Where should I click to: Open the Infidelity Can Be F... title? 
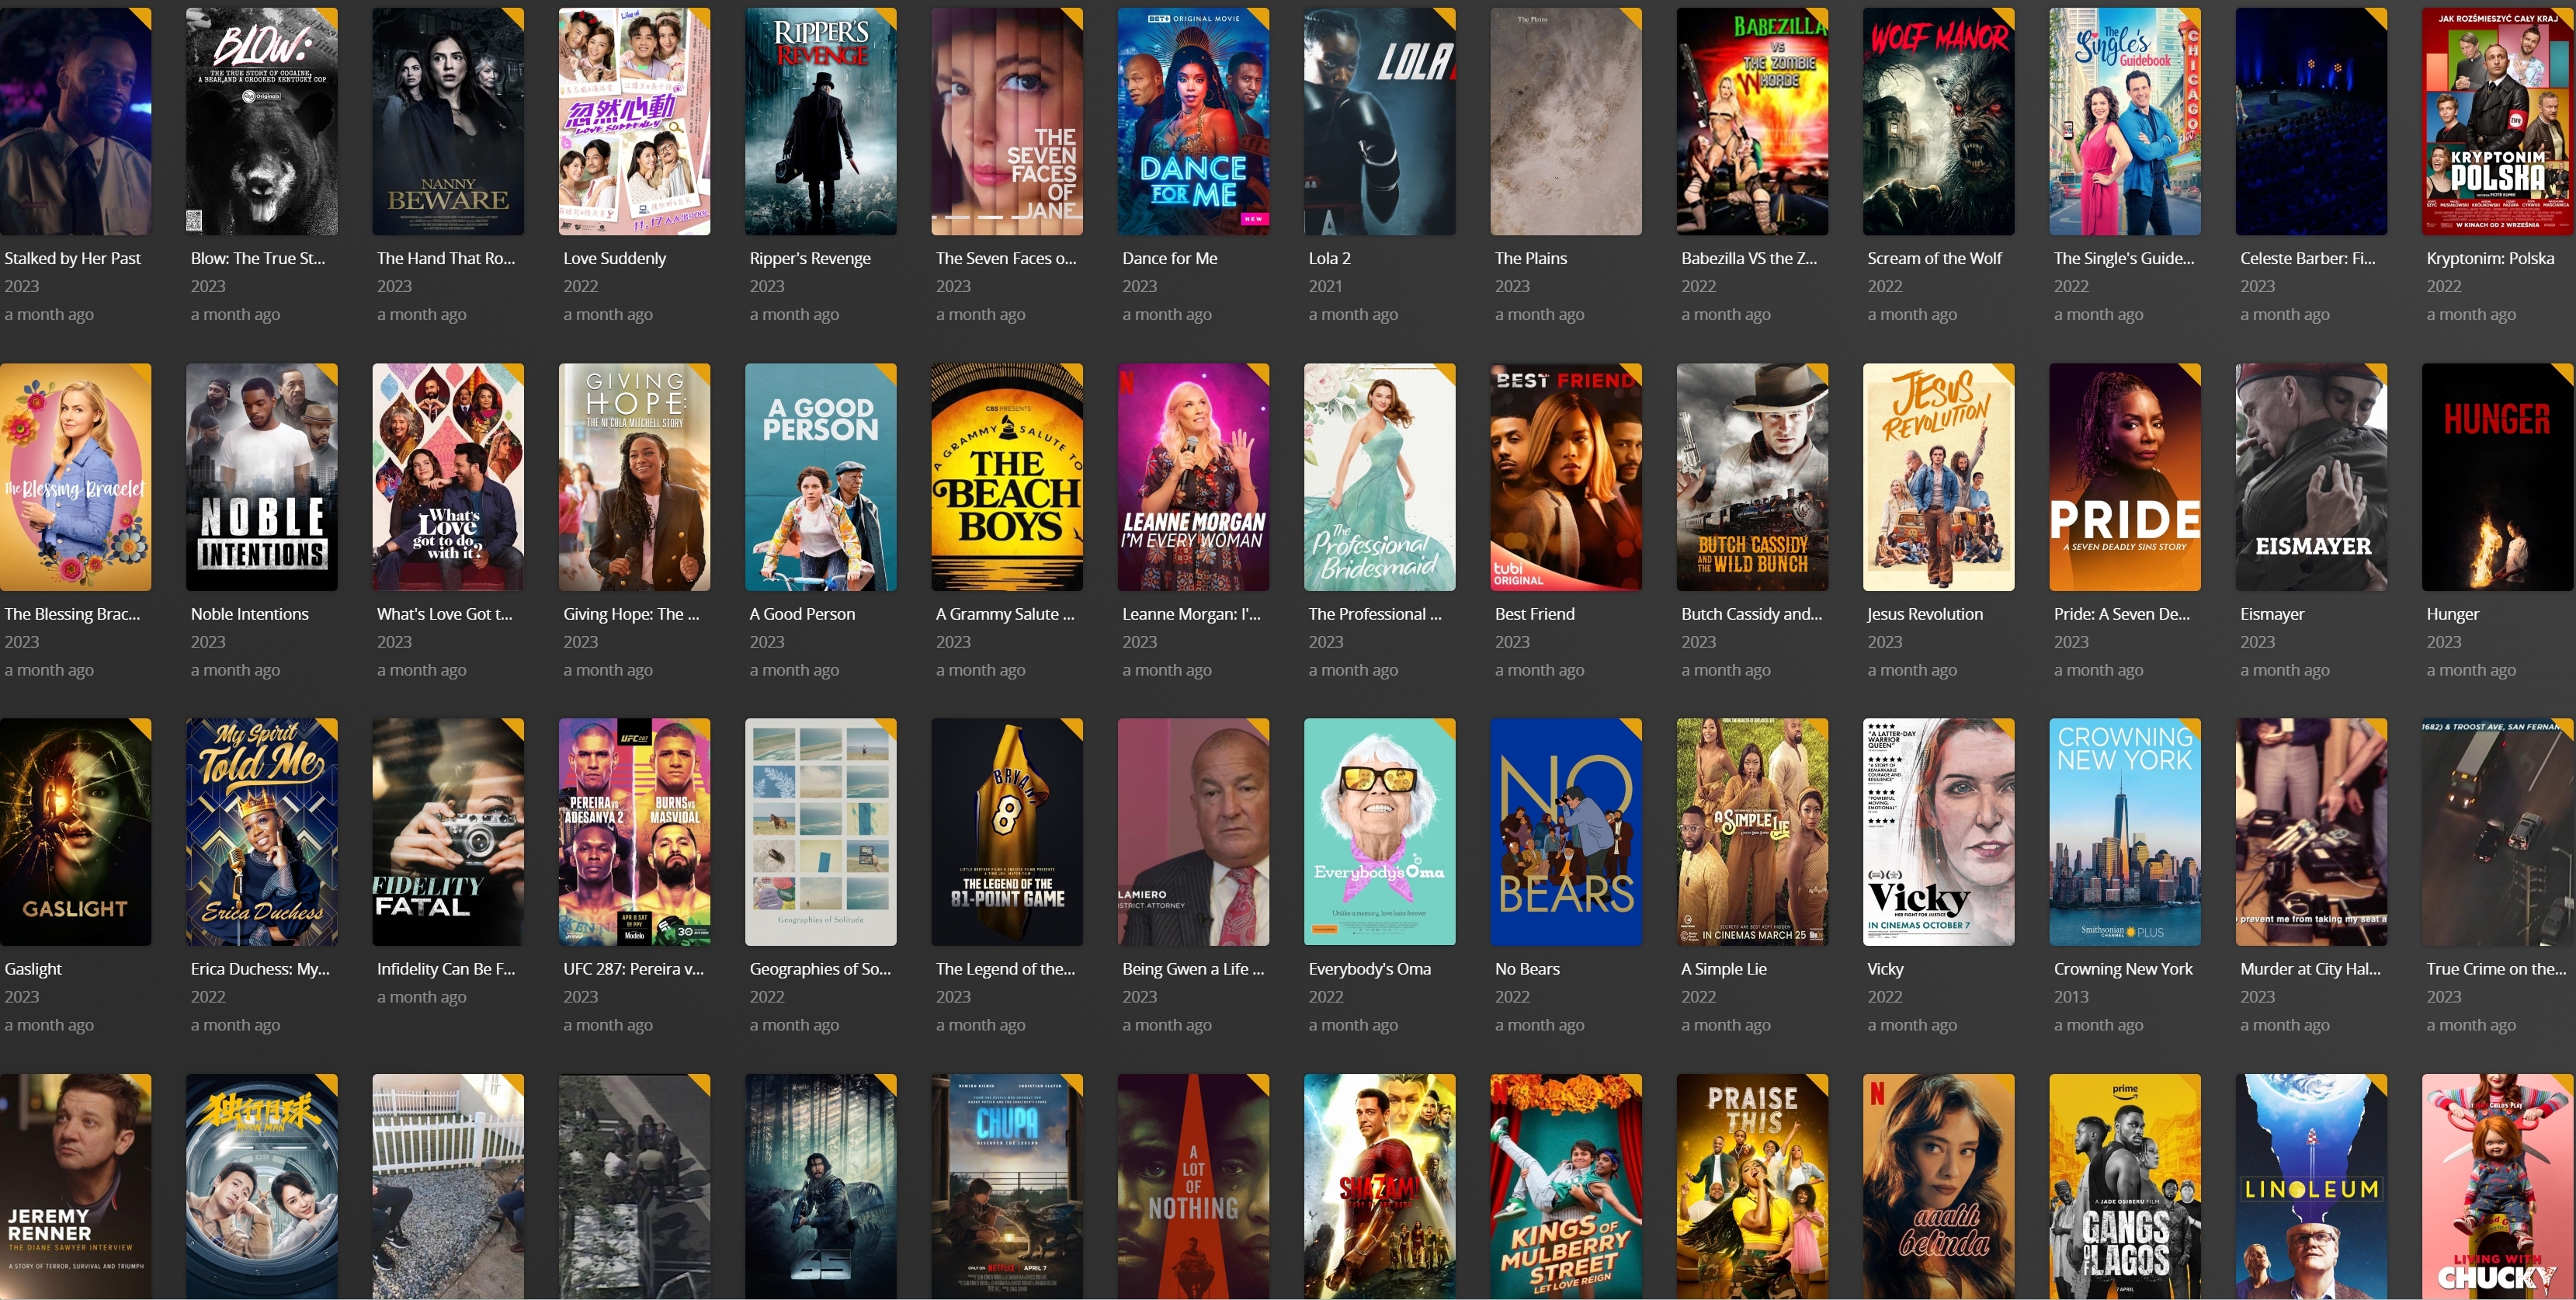(446, 969)
